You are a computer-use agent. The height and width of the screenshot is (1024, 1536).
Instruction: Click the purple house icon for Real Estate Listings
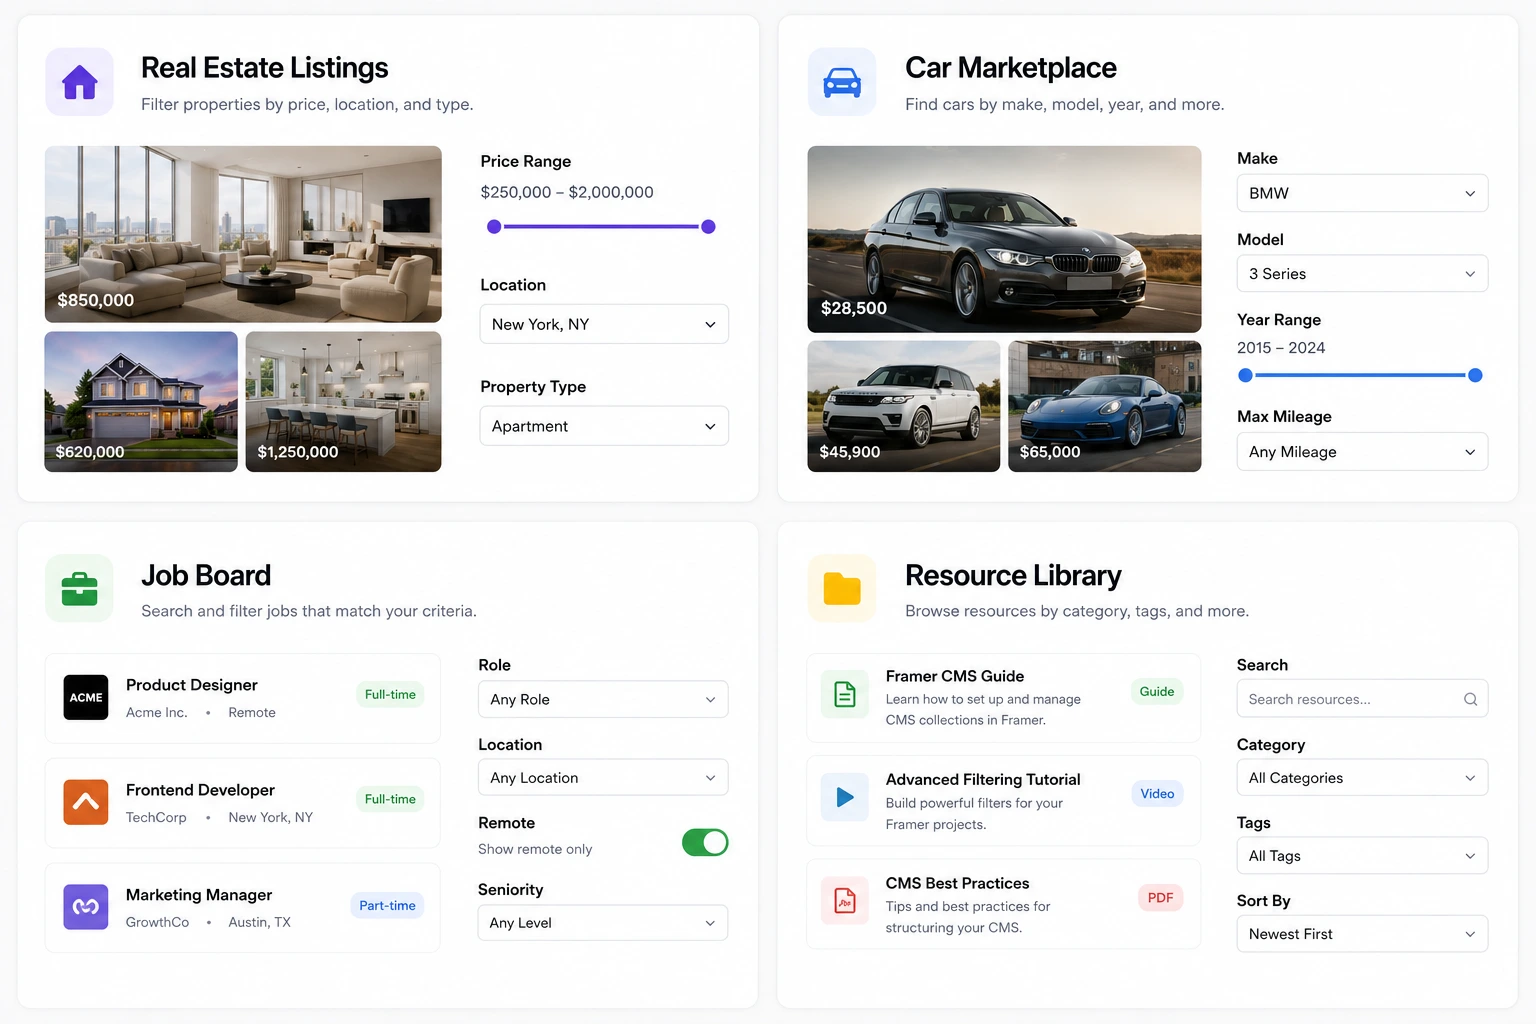80,82
